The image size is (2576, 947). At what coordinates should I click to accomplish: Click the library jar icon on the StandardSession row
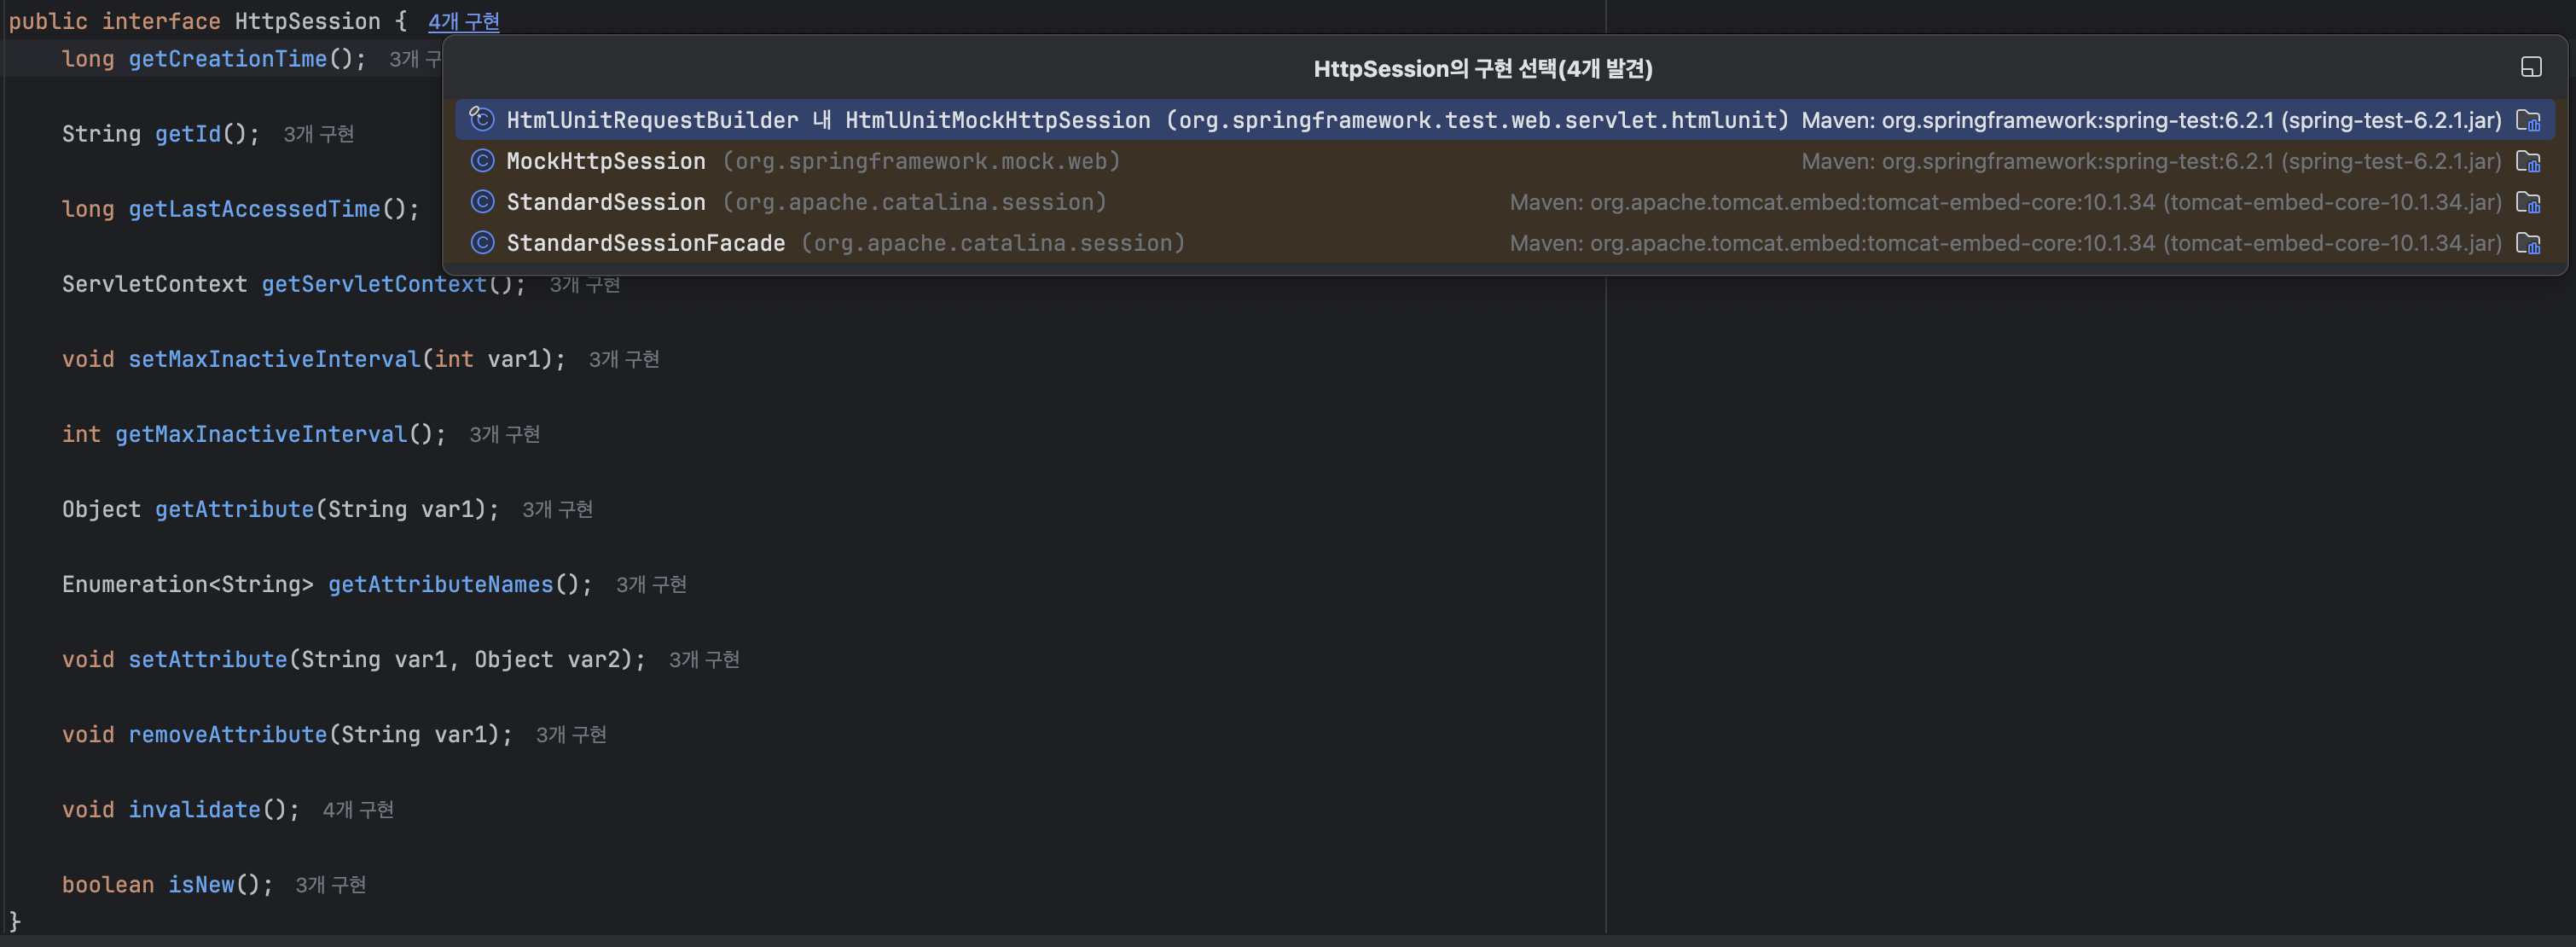2527,202
